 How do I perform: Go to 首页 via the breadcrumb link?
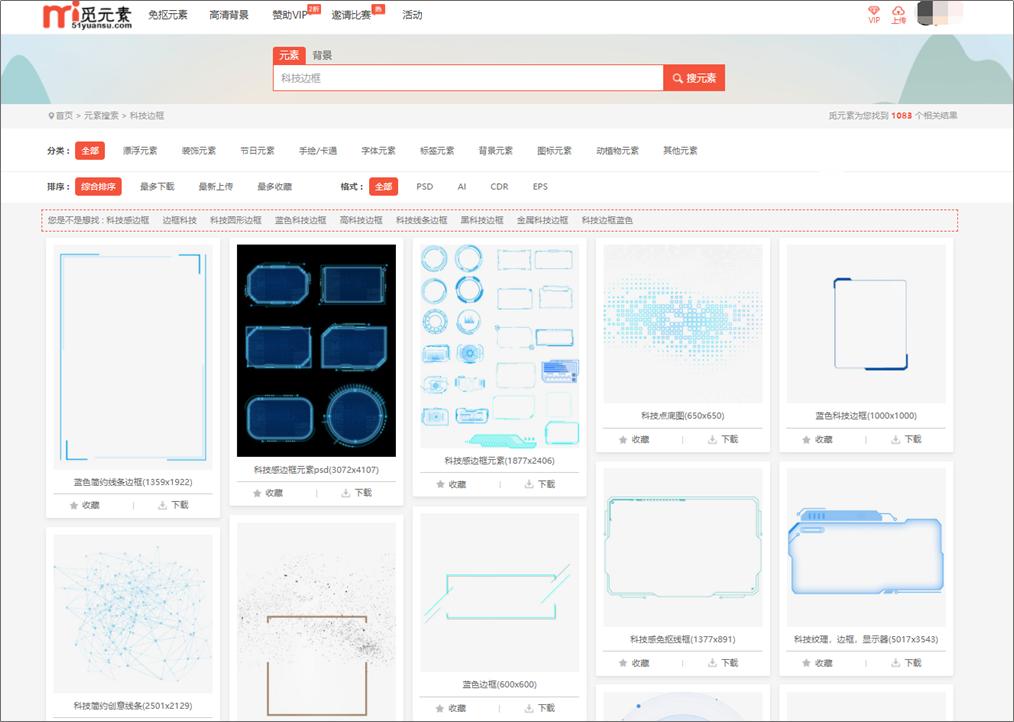pos(60,115)
